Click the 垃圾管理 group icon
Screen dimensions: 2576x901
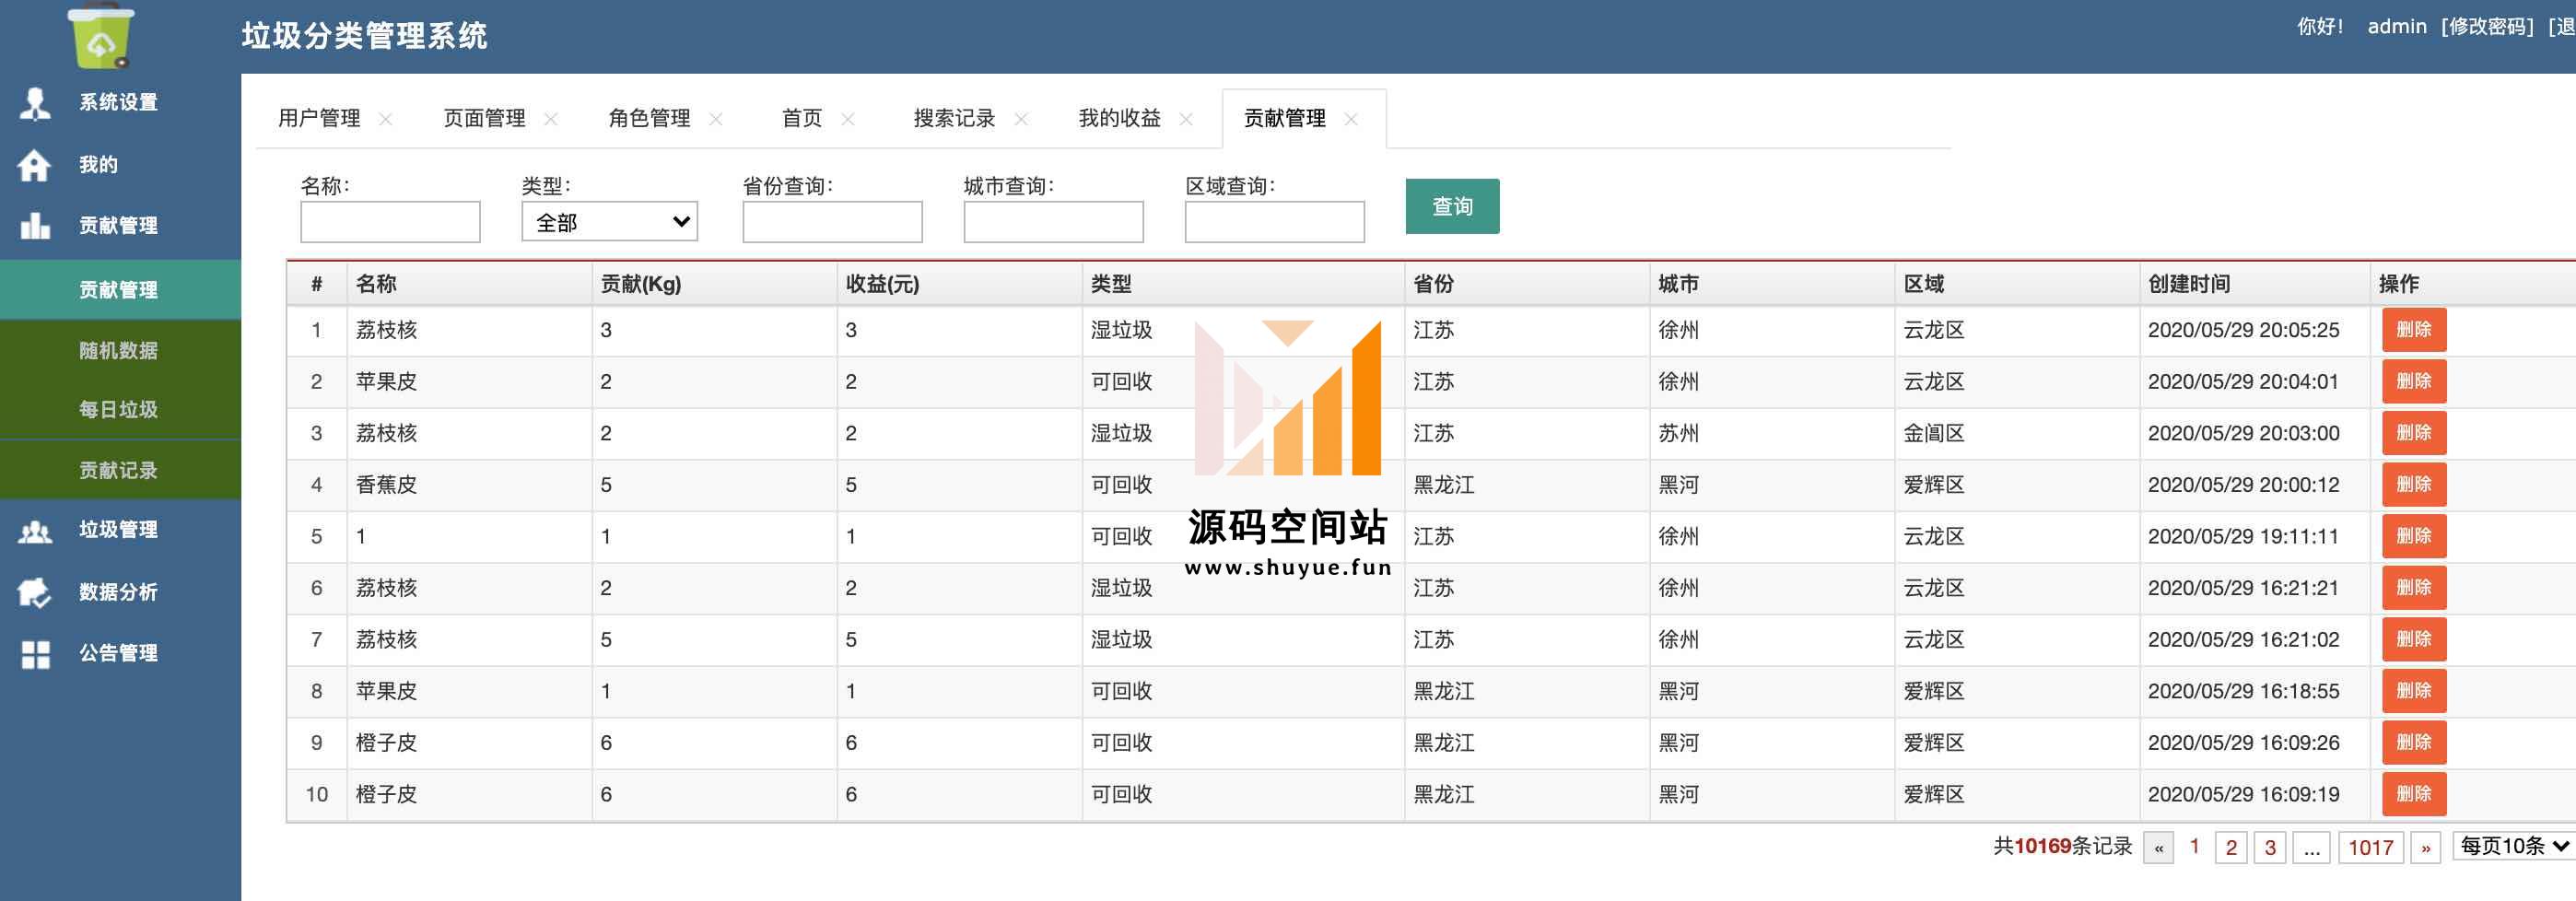point(35,531)
